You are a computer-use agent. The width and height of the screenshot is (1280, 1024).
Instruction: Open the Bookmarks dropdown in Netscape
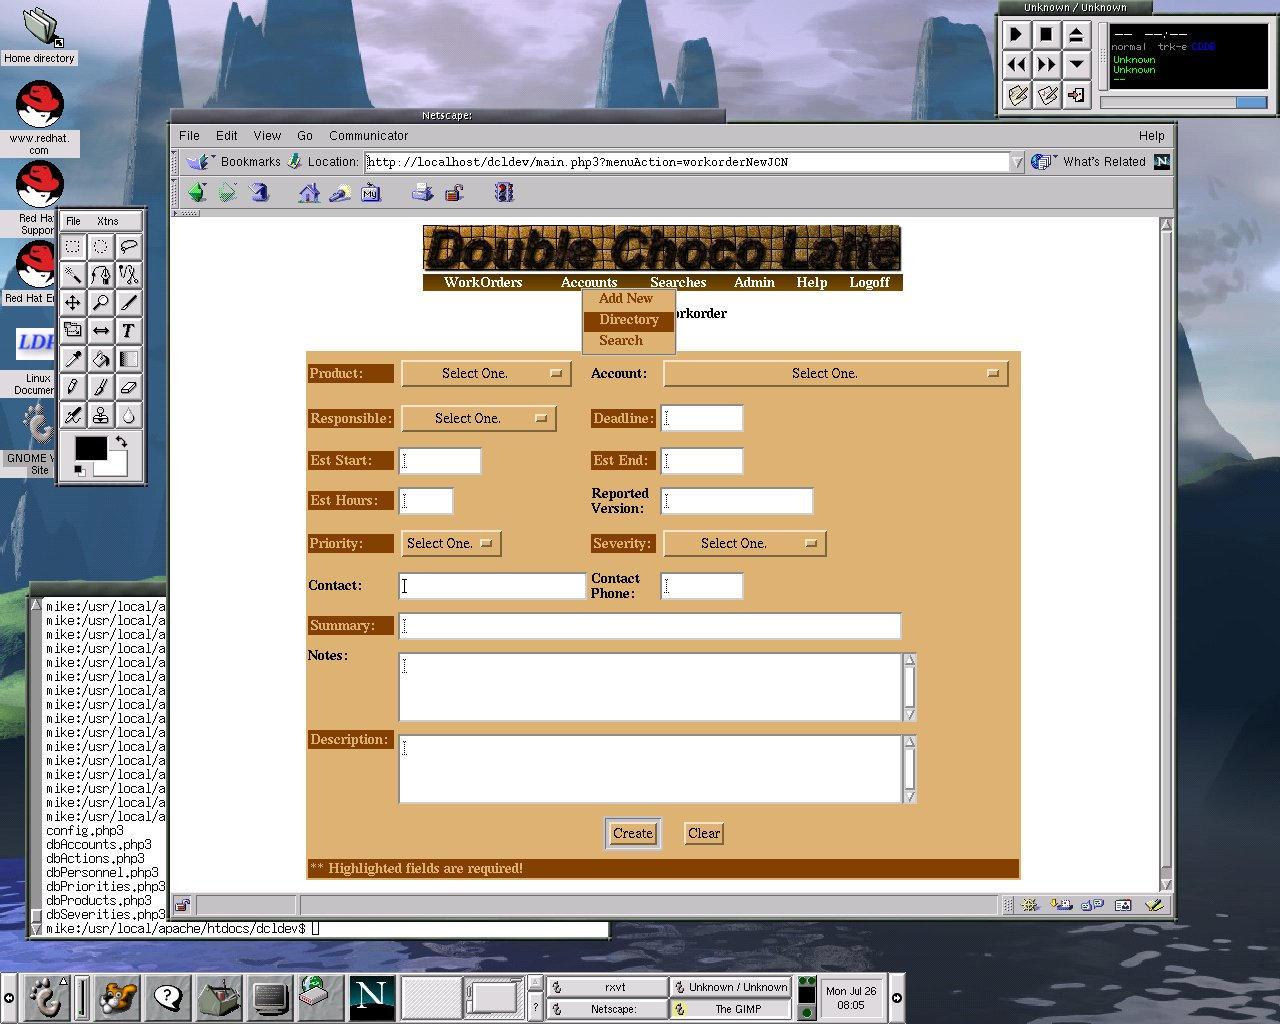(233, 161)
